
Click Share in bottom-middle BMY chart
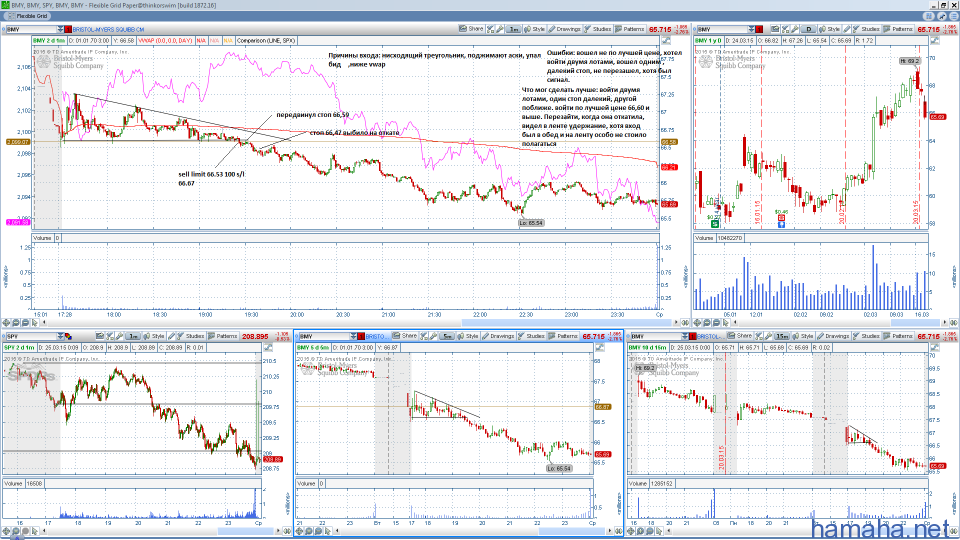[x=405, y=336]
